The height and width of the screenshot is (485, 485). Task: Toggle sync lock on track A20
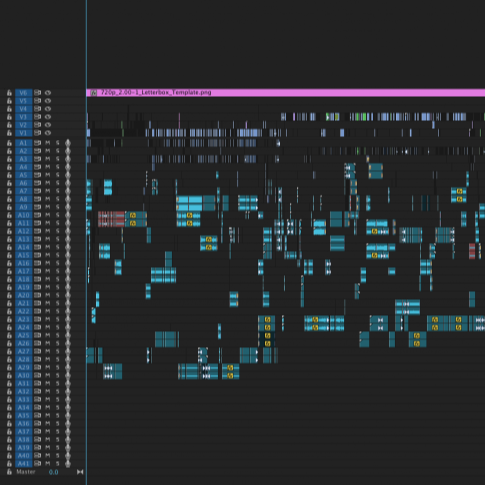37,295
